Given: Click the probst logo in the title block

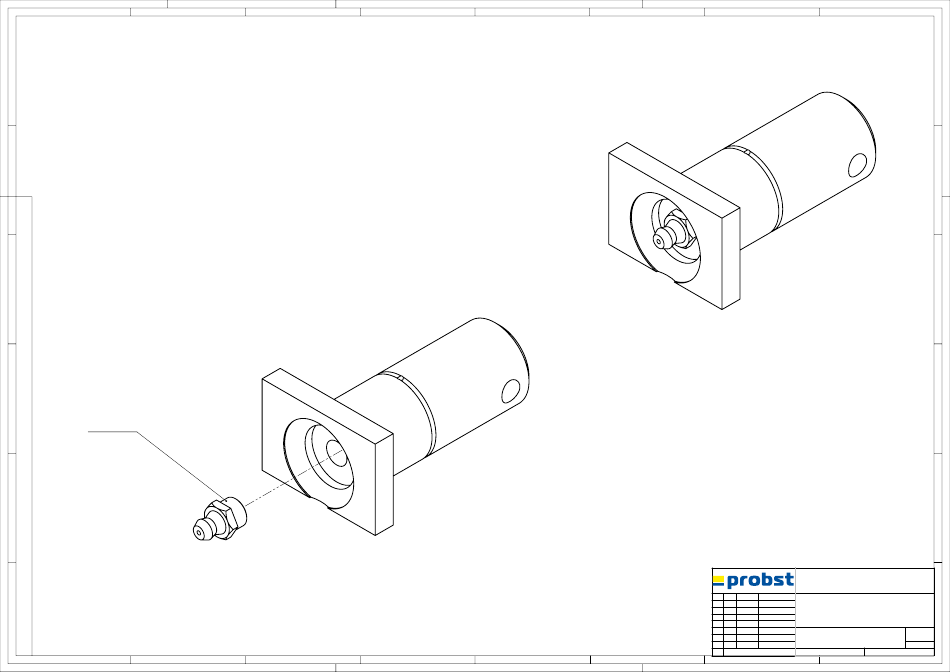Looking at the screenshot, I should click(x=753, y=581).
